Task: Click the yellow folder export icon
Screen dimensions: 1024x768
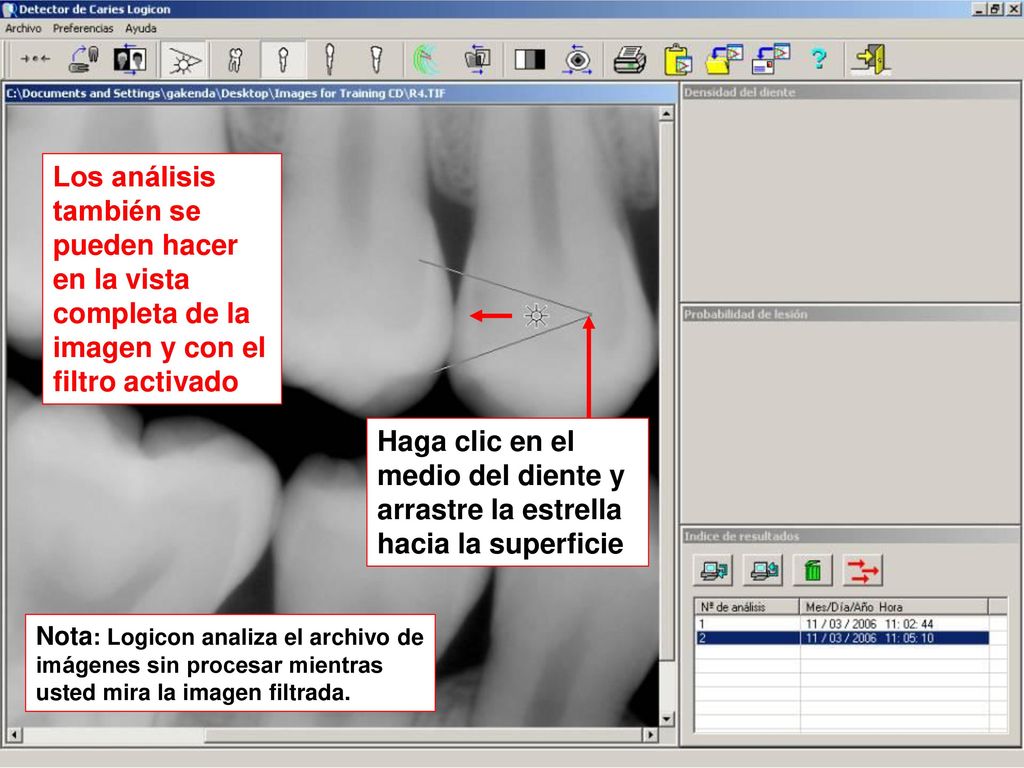Action: pyautogui.click(x=724, y=59)
